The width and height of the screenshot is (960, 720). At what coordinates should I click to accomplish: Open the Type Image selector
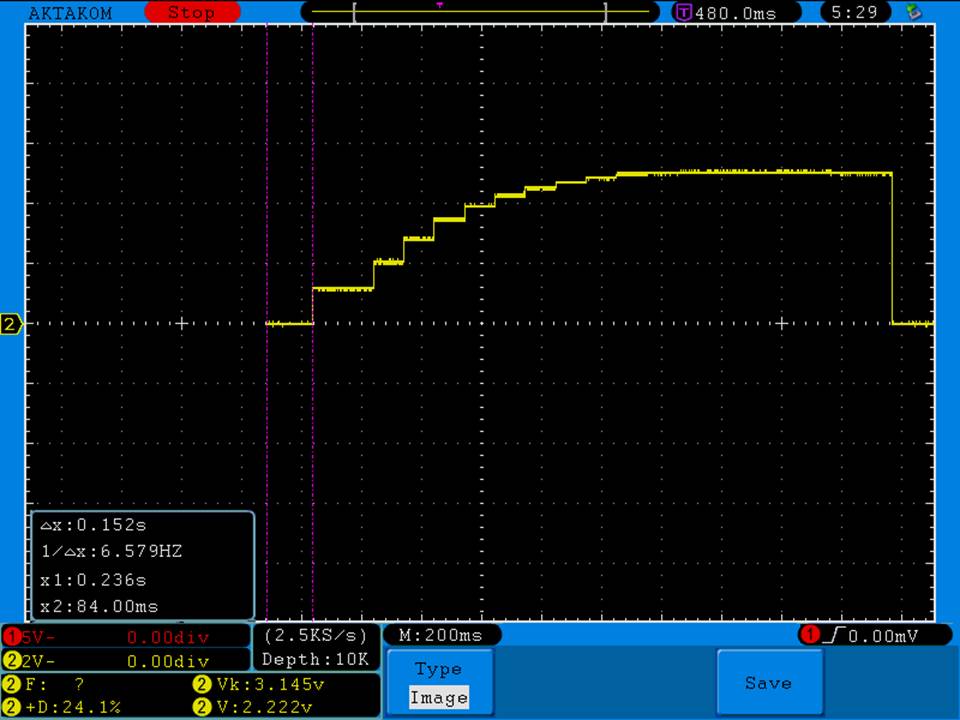tap(438, 683)
